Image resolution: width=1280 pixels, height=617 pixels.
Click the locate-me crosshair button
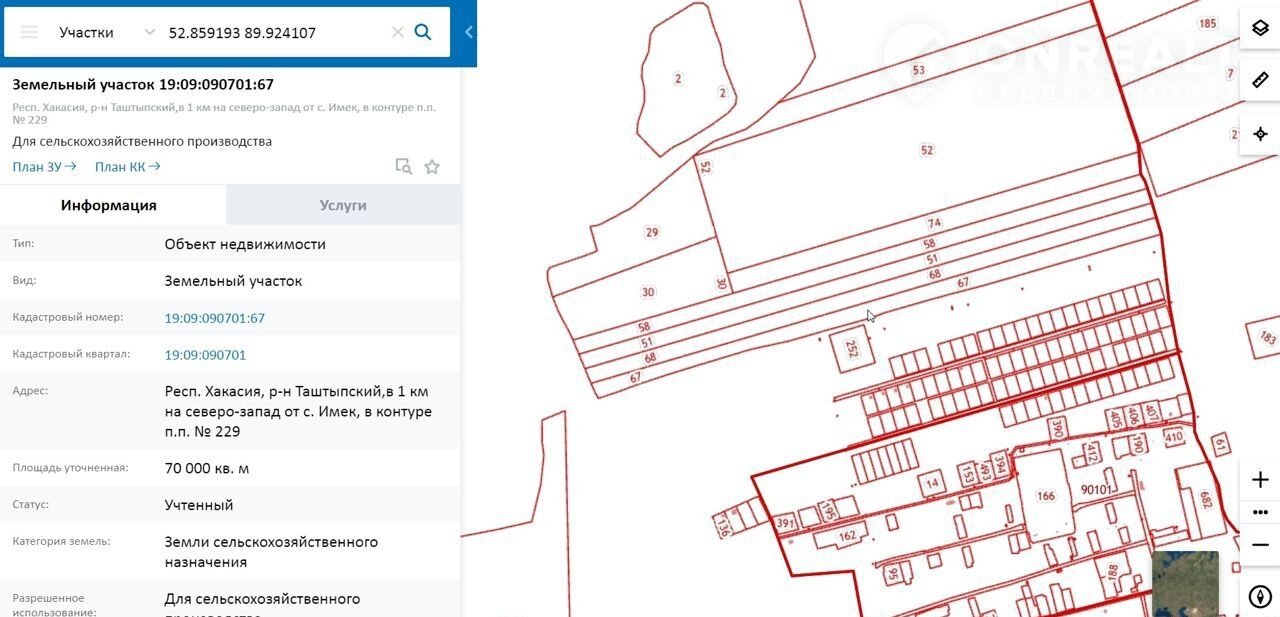coord(1260,134)
